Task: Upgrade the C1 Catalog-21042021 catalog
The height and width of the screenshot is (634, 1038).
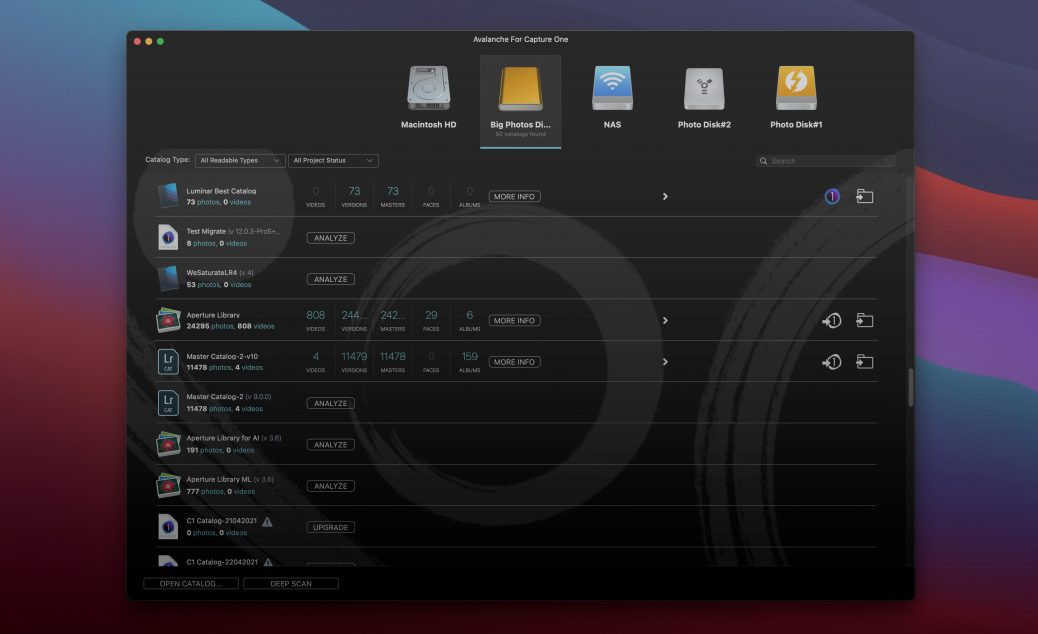Action: click(330, 527)
